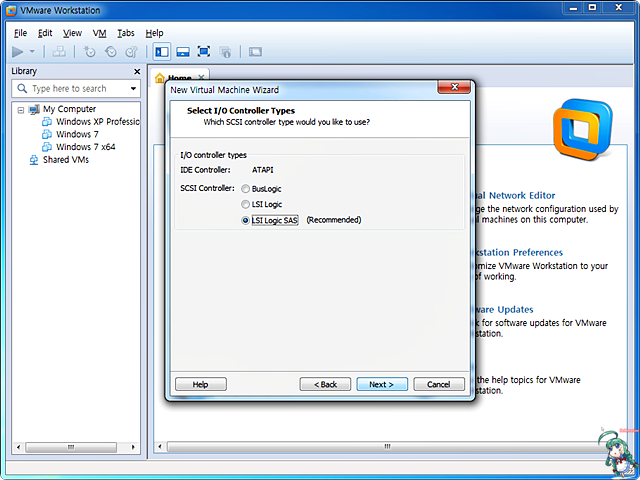Select the Windows 7 x64 VM
The image size is (640, 480).
tap(86, 147)
